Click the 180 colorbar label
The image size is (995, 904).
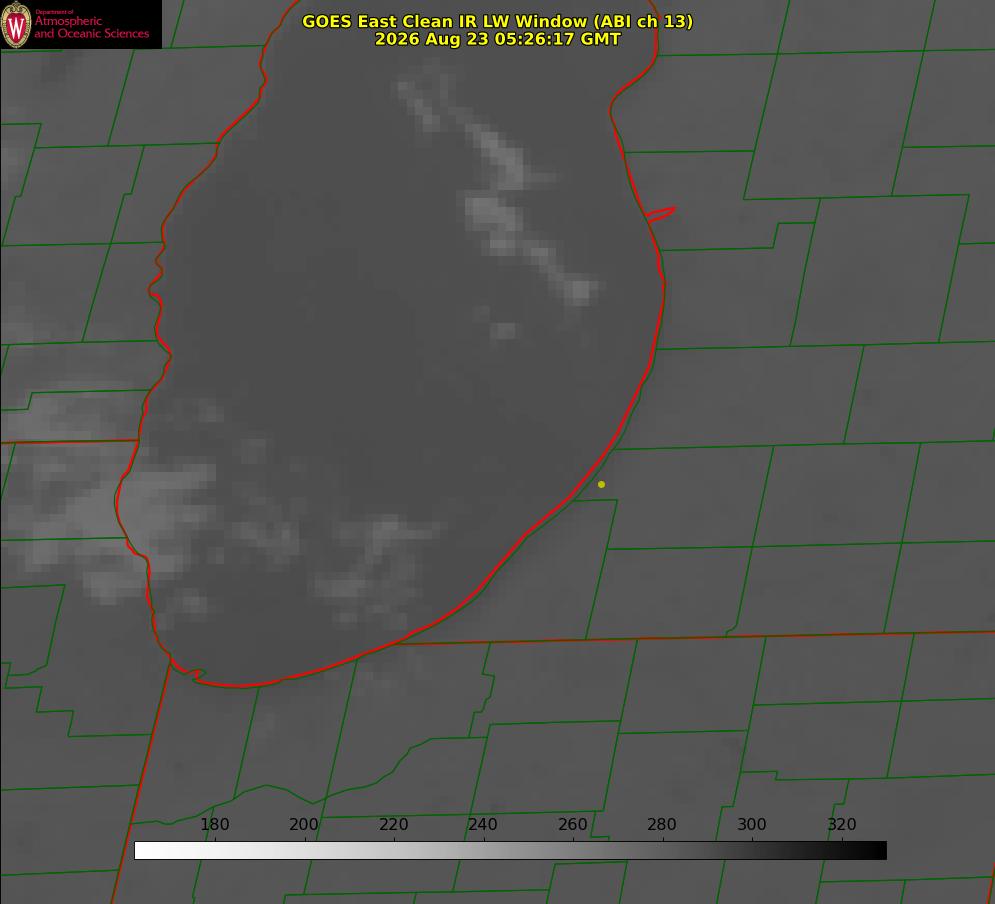click(214, 825)
